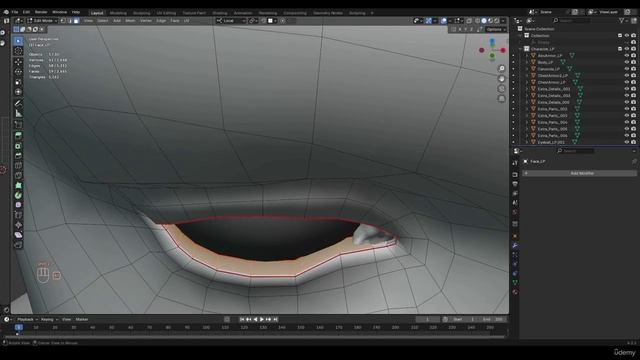Select the Transform tool

[18, 92]
